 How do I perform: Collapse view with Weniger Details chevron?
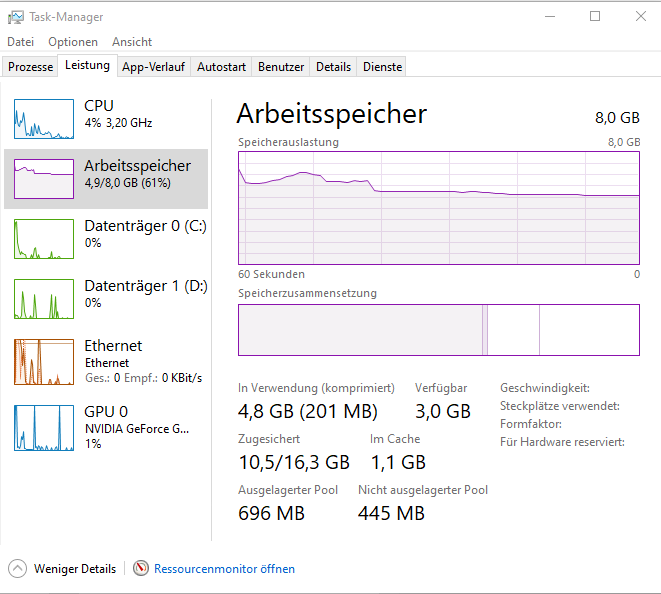pyautogui.click(x=17, y=569)
